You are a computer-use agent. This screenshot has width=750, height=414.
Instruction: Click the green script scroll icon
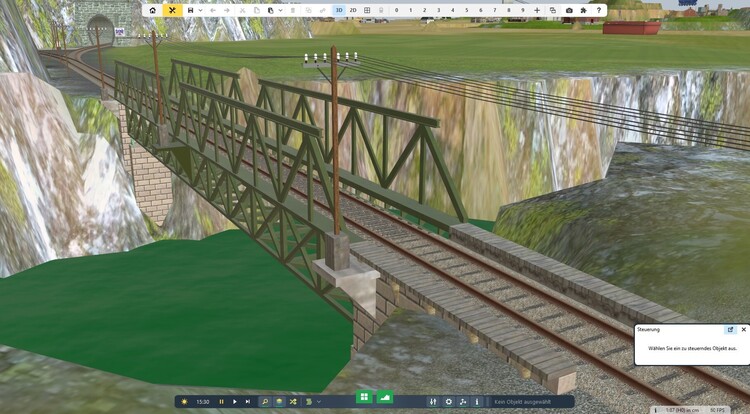(x=309, y=402)
